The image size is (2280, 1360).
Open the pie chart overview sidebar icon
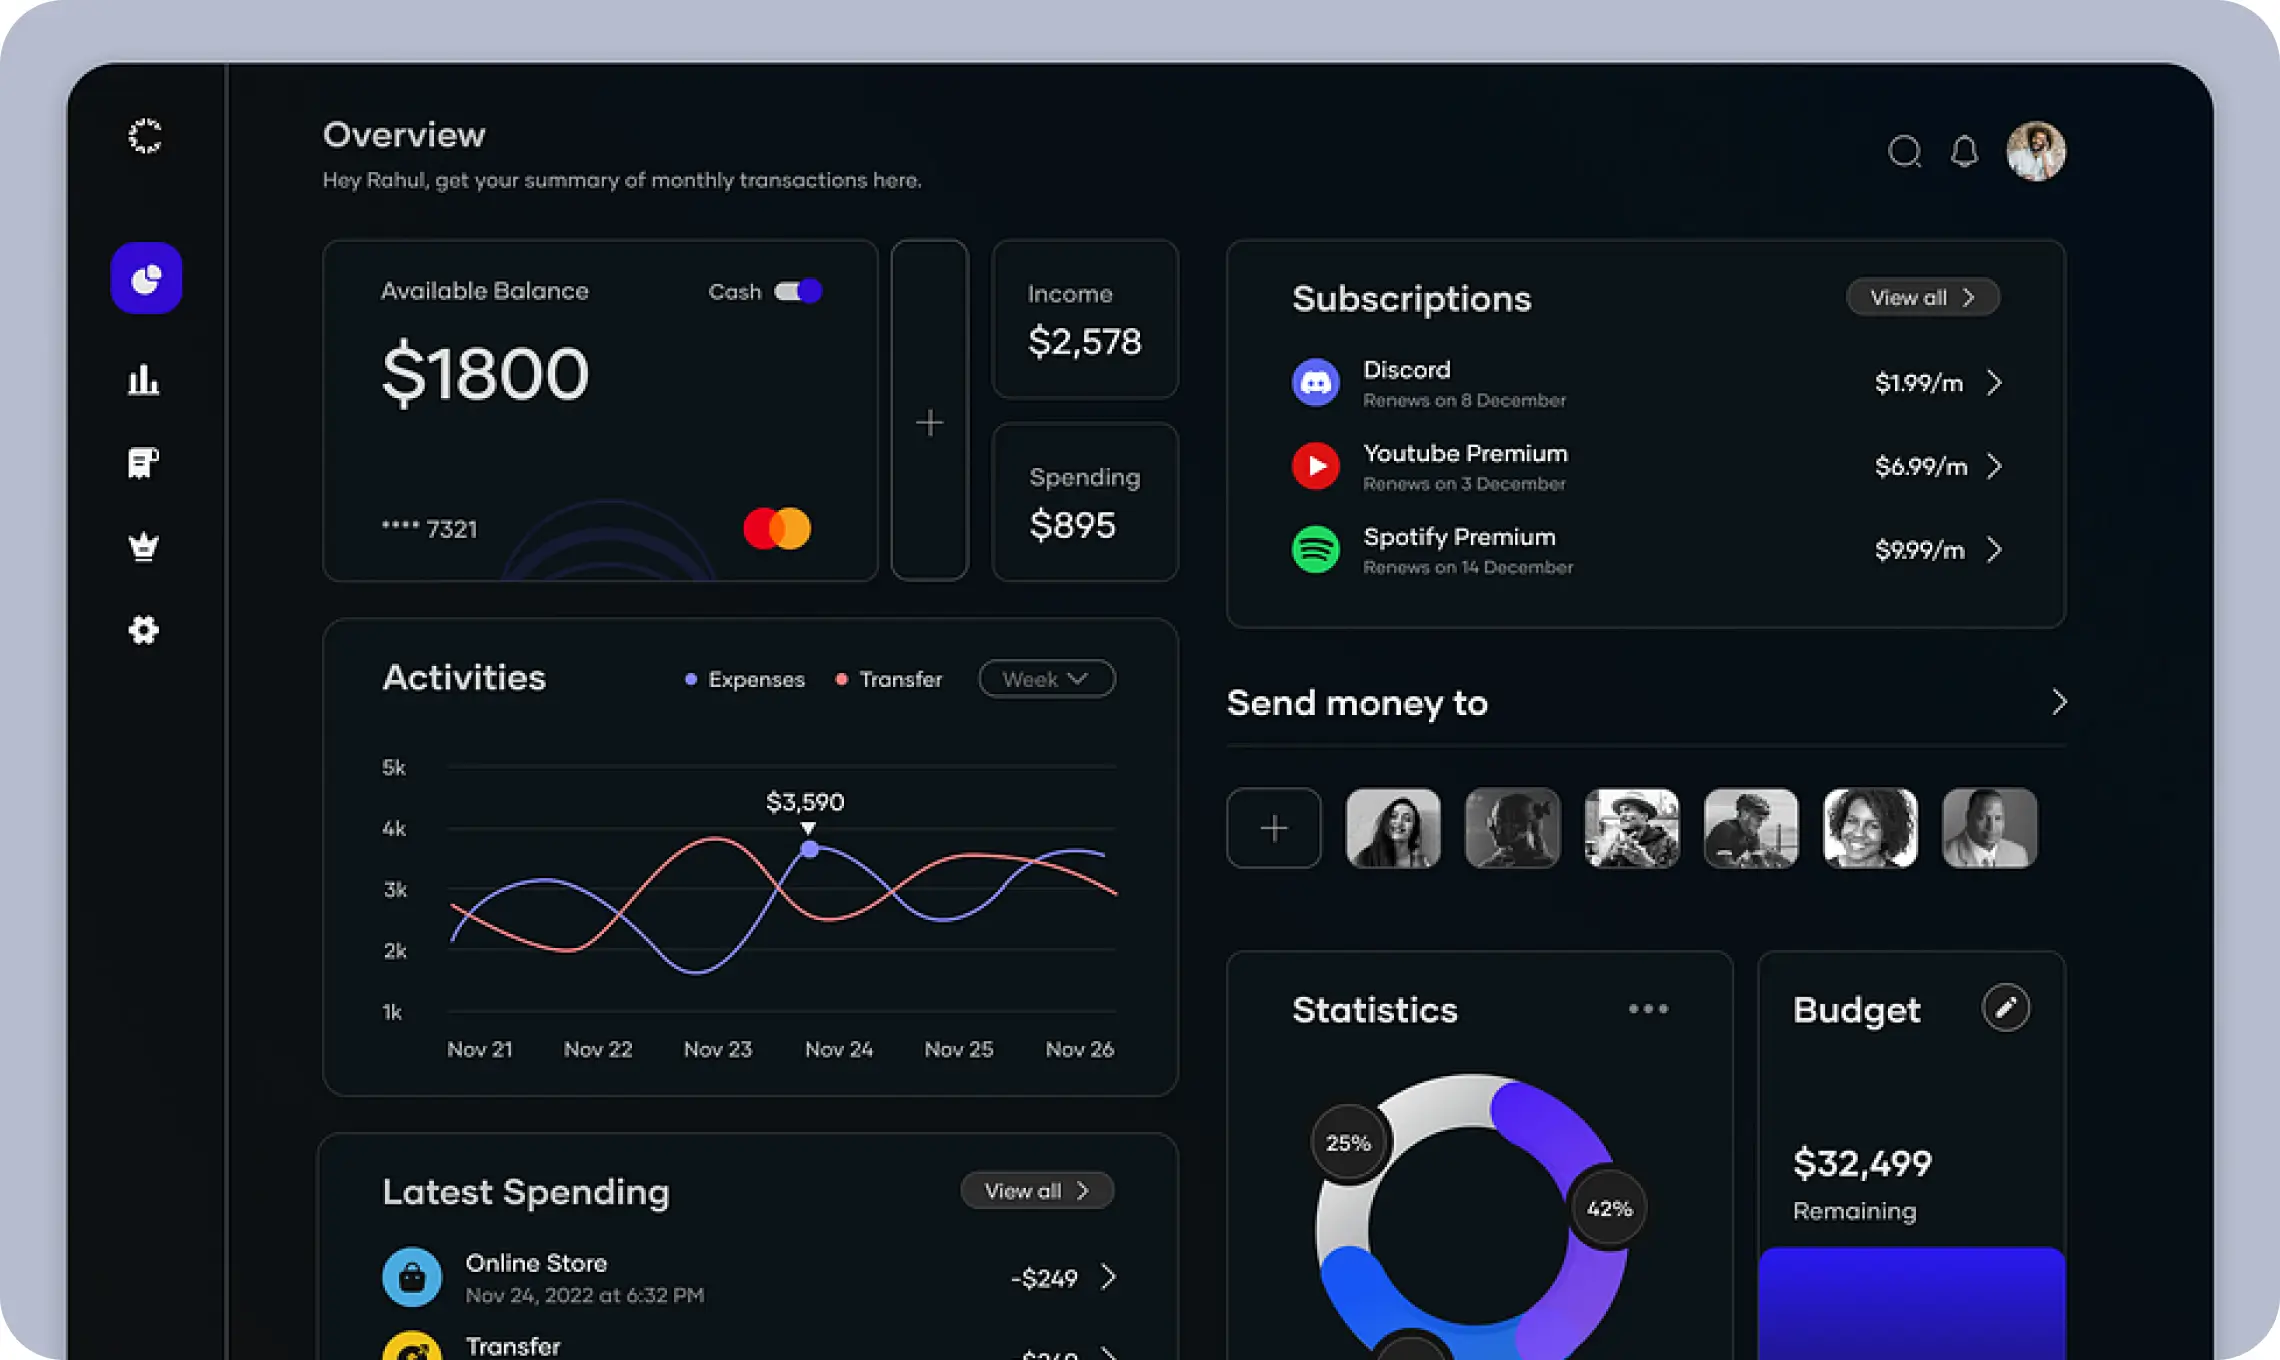[146, 278]
